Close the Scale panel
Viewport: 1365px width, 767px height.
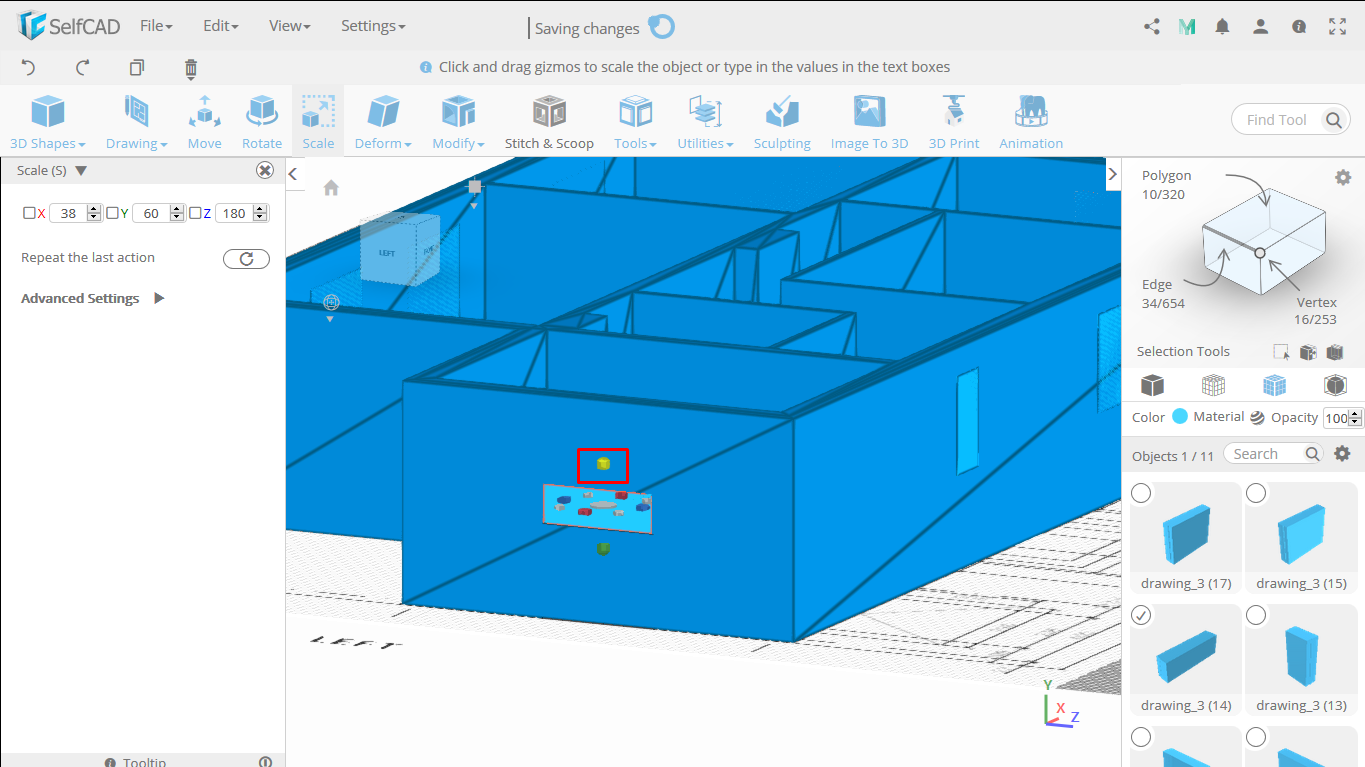point(265,170)
